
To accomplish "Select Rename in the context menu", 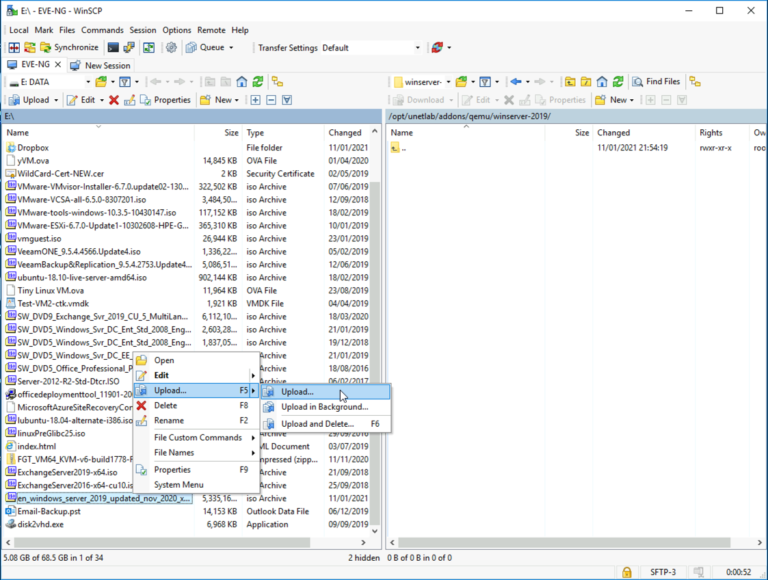I will [196, 420].
